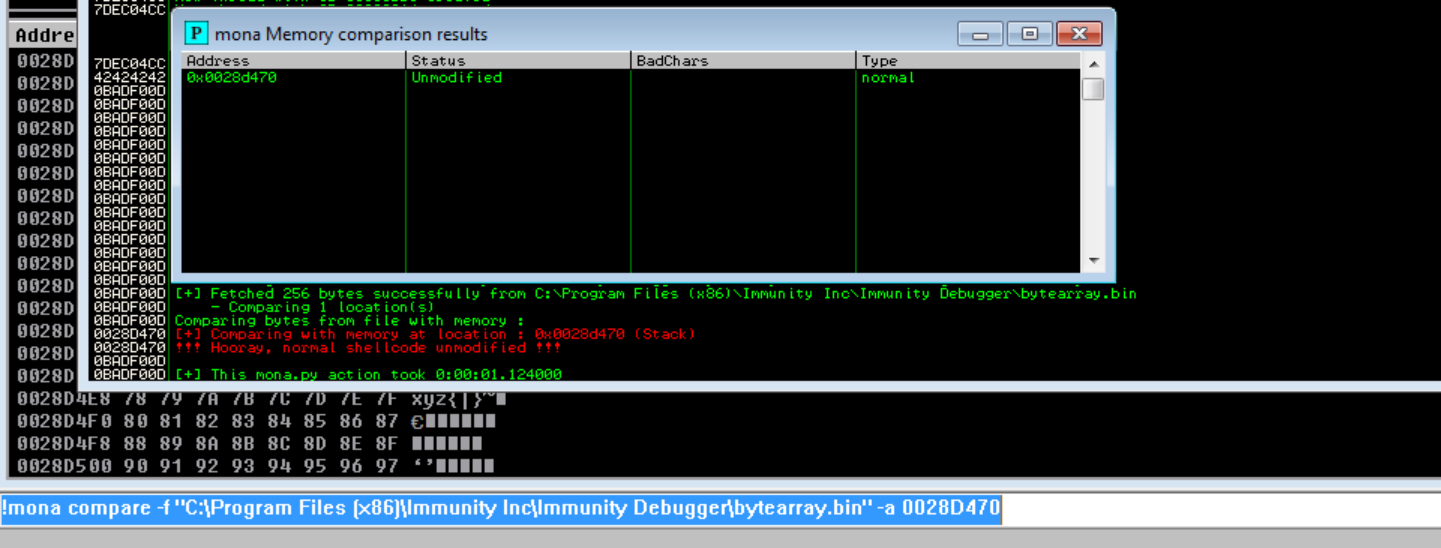The height and width of the screenshot is (548, 1441).
Task: Sort results by Address column header
Action: pyautogui.click(x=293, y=61)
